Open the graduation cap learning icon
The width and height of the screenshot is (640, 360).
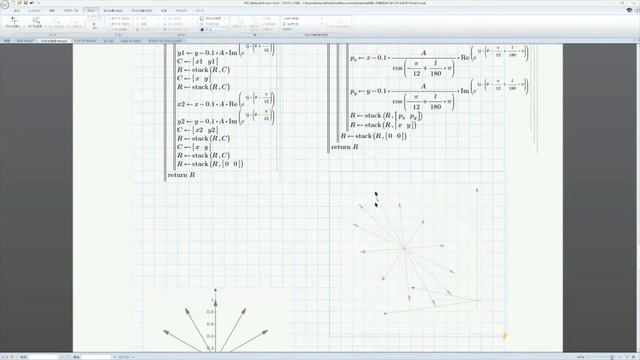[629, 10]
